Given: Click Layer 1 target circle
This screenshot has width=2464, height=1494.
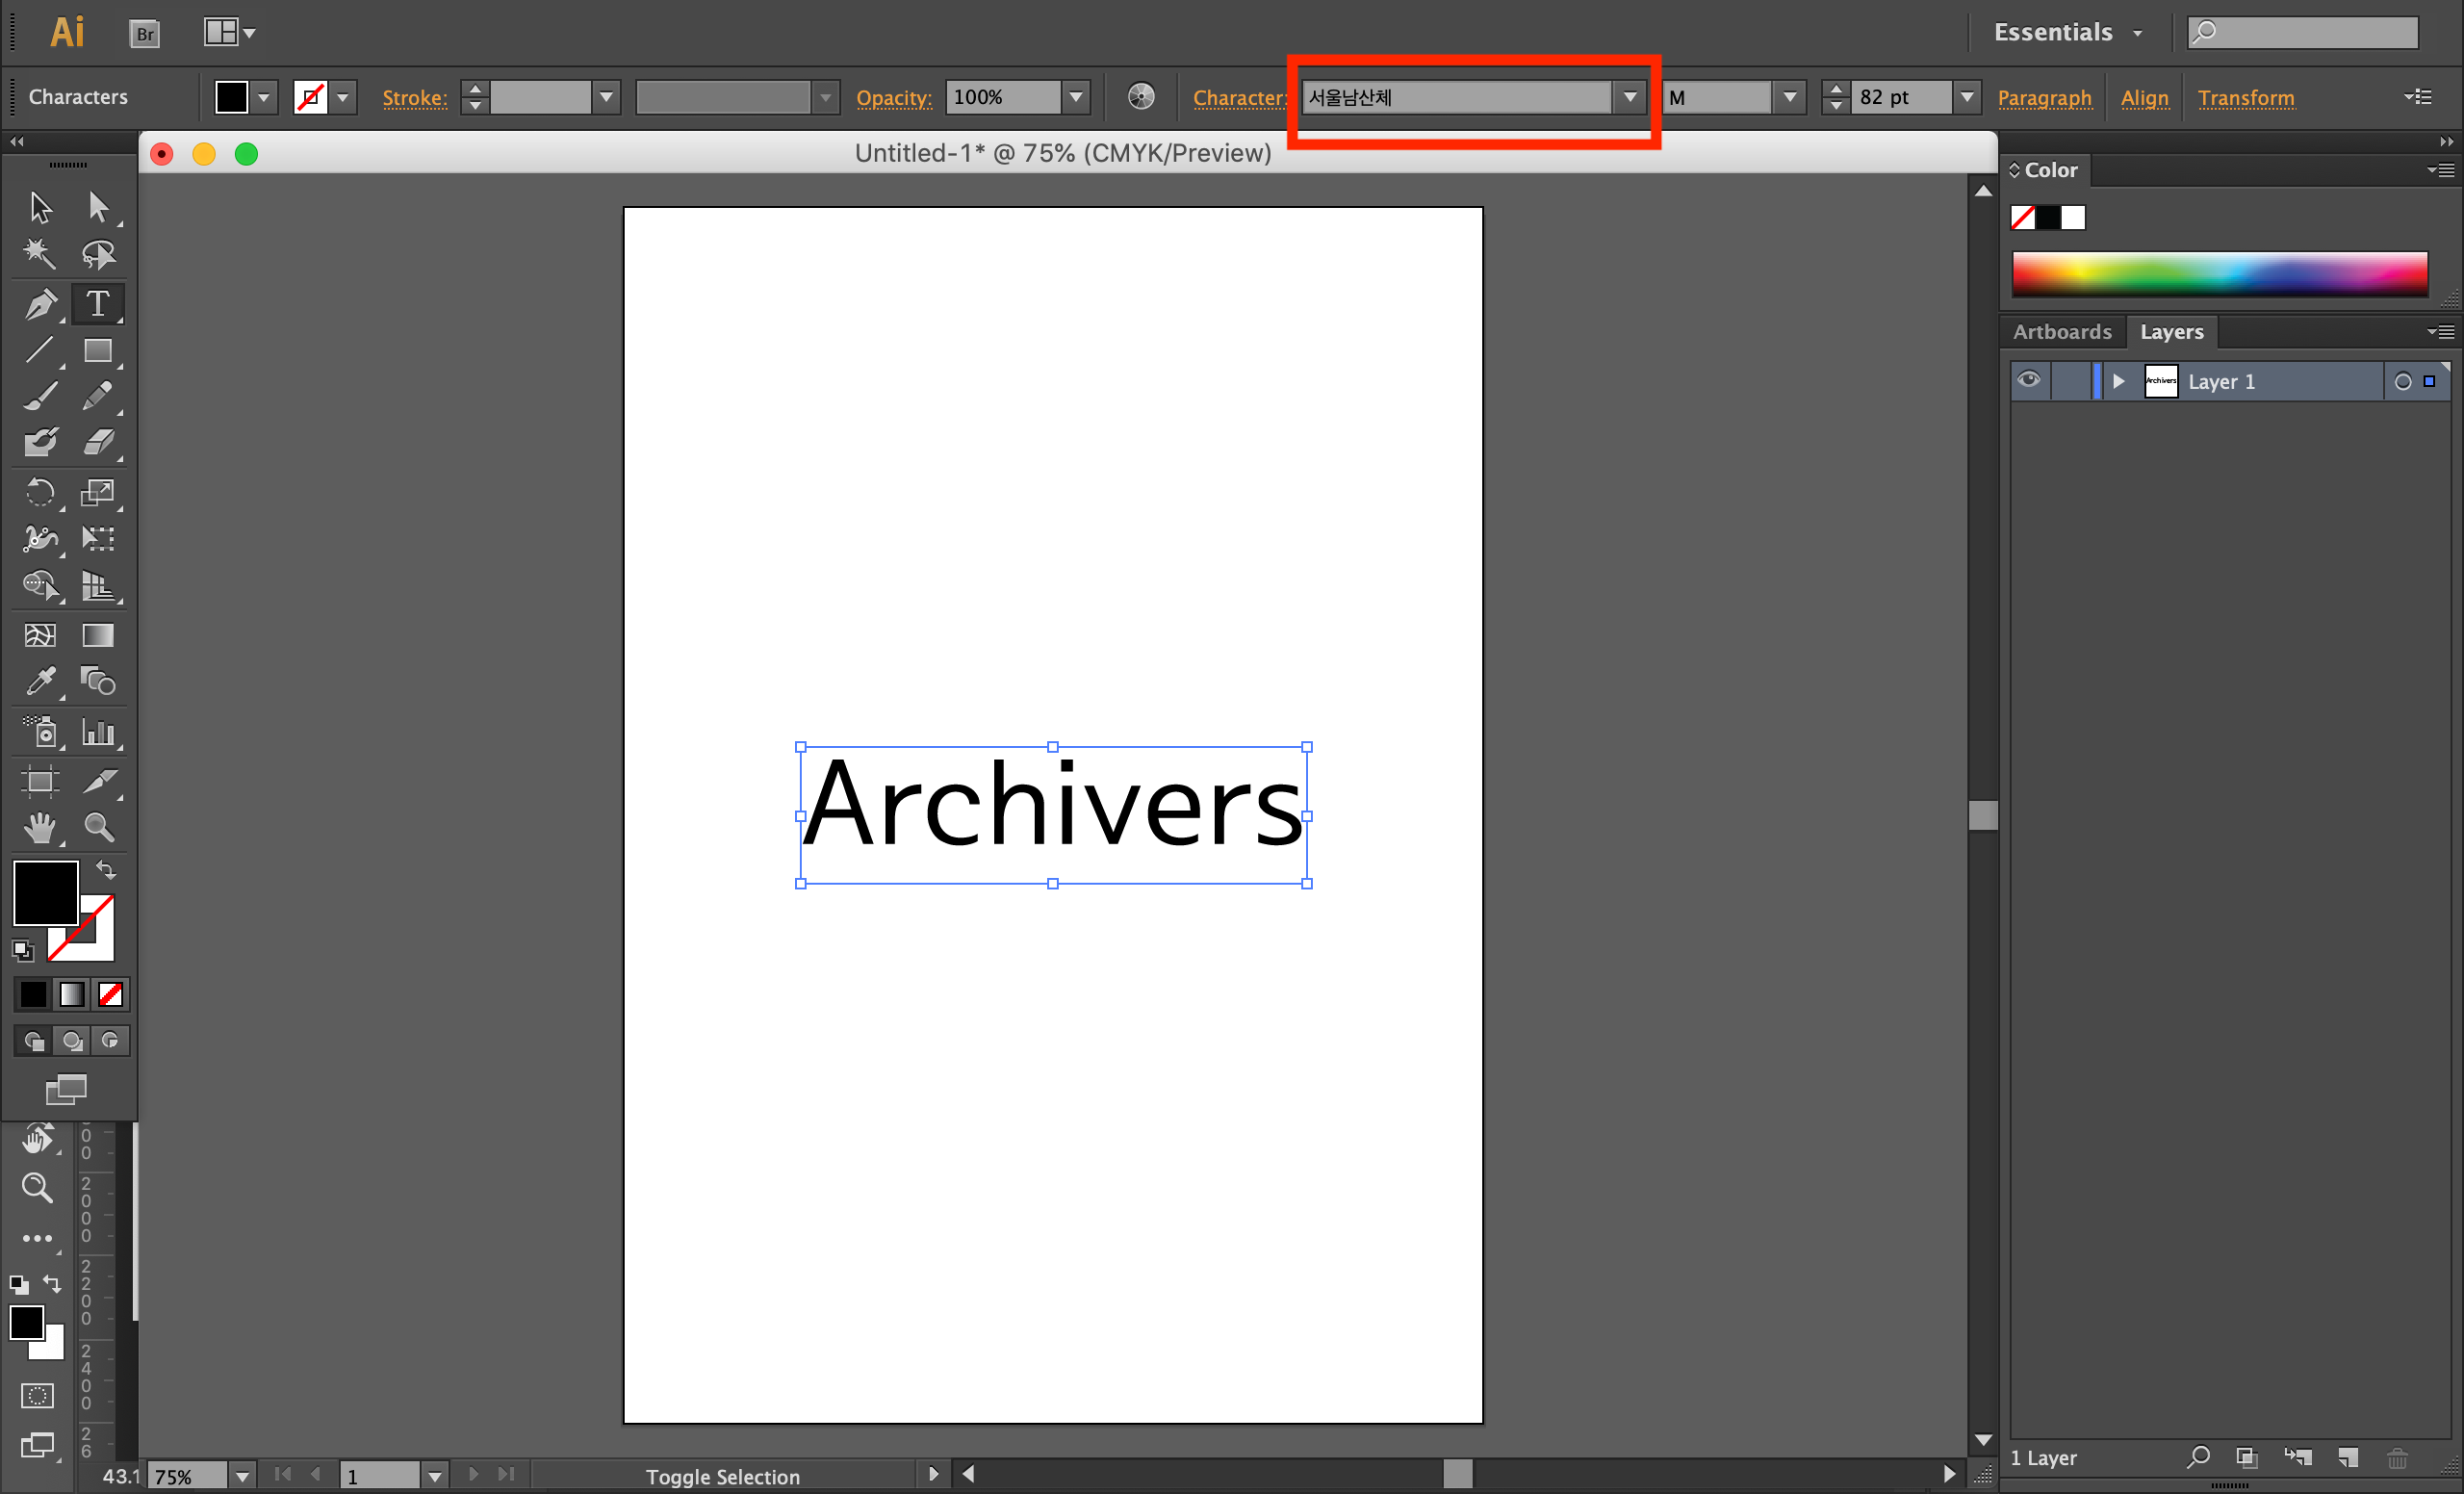Looking at the screenshot, I should tap(2402, 382).
